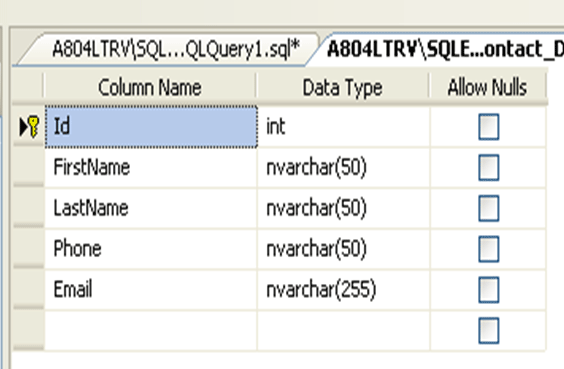
Task: Click the Column Name header
Action: point(150,87)
